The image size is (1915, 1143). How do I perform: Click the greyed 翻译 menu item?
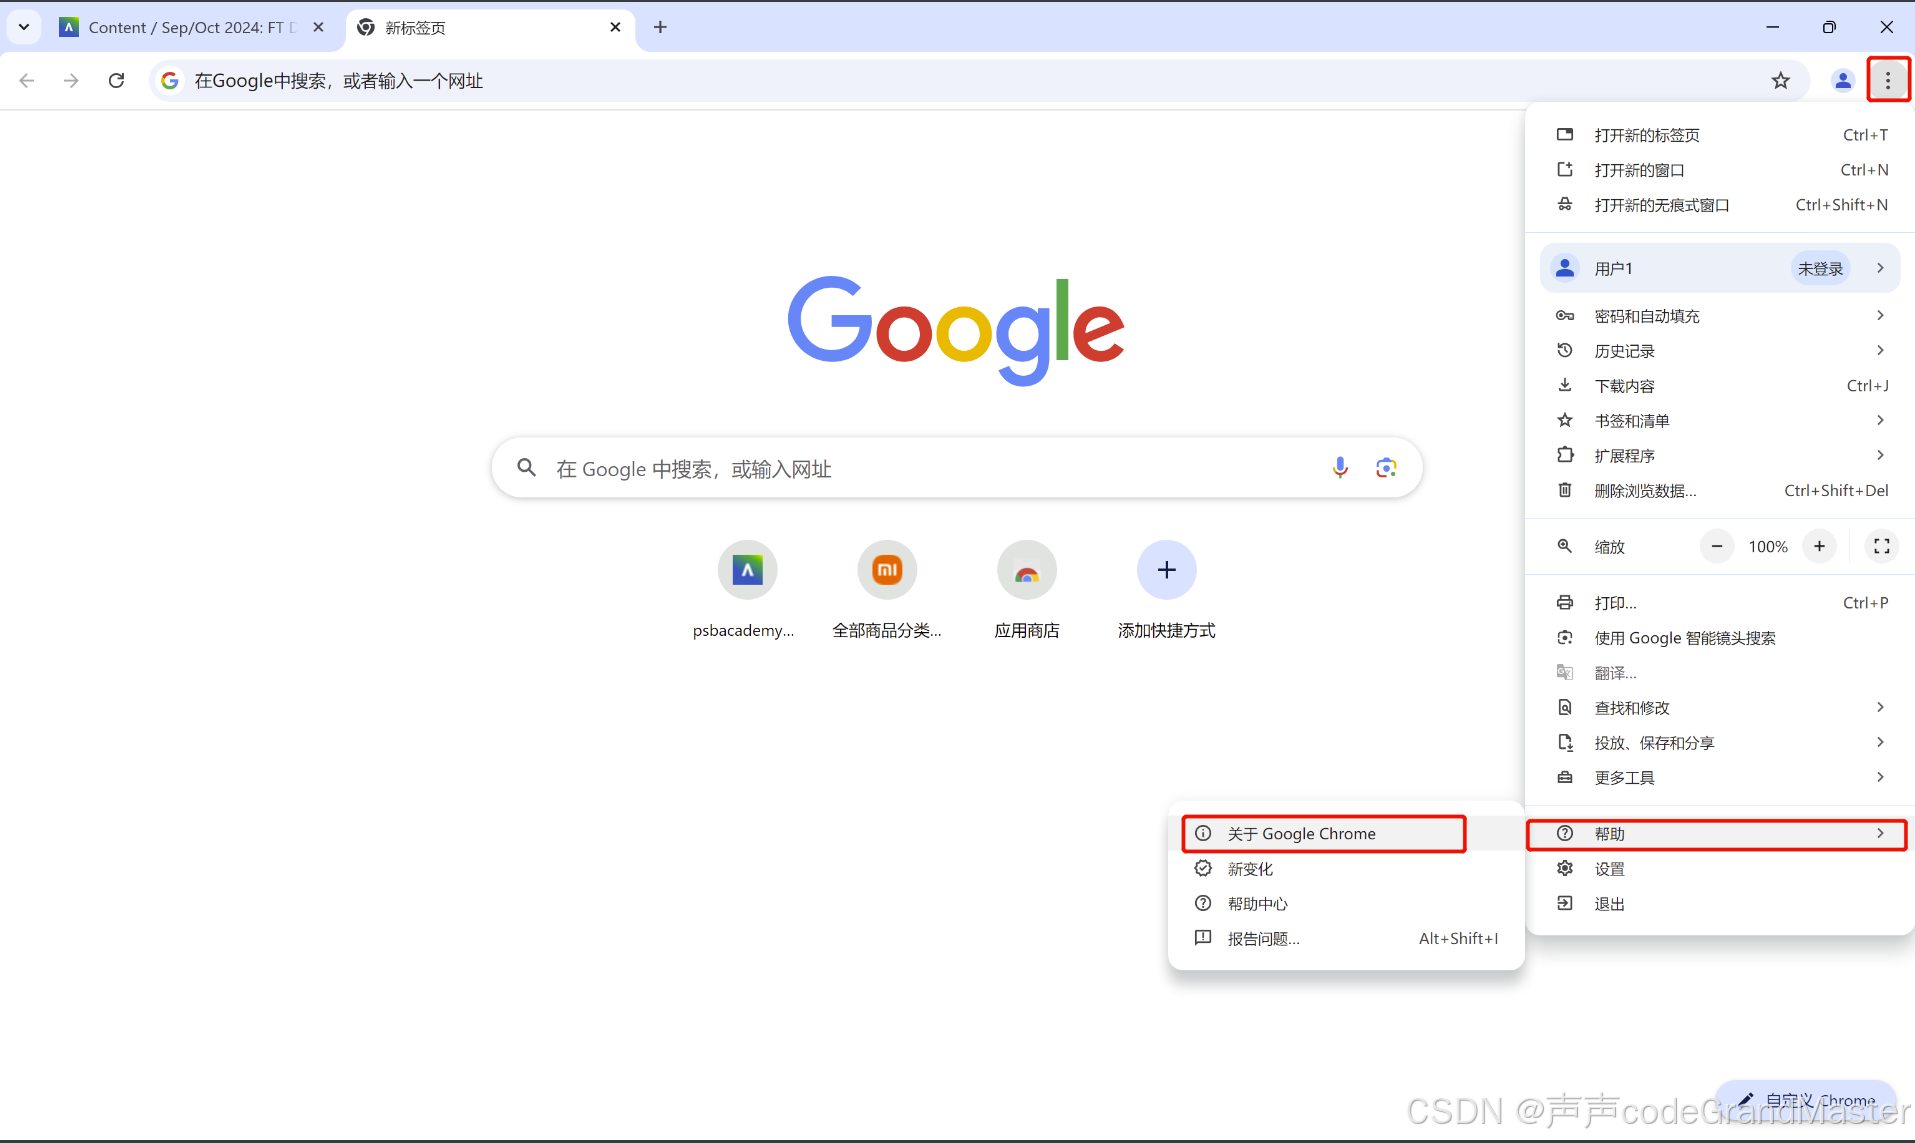pos(1720,673)
